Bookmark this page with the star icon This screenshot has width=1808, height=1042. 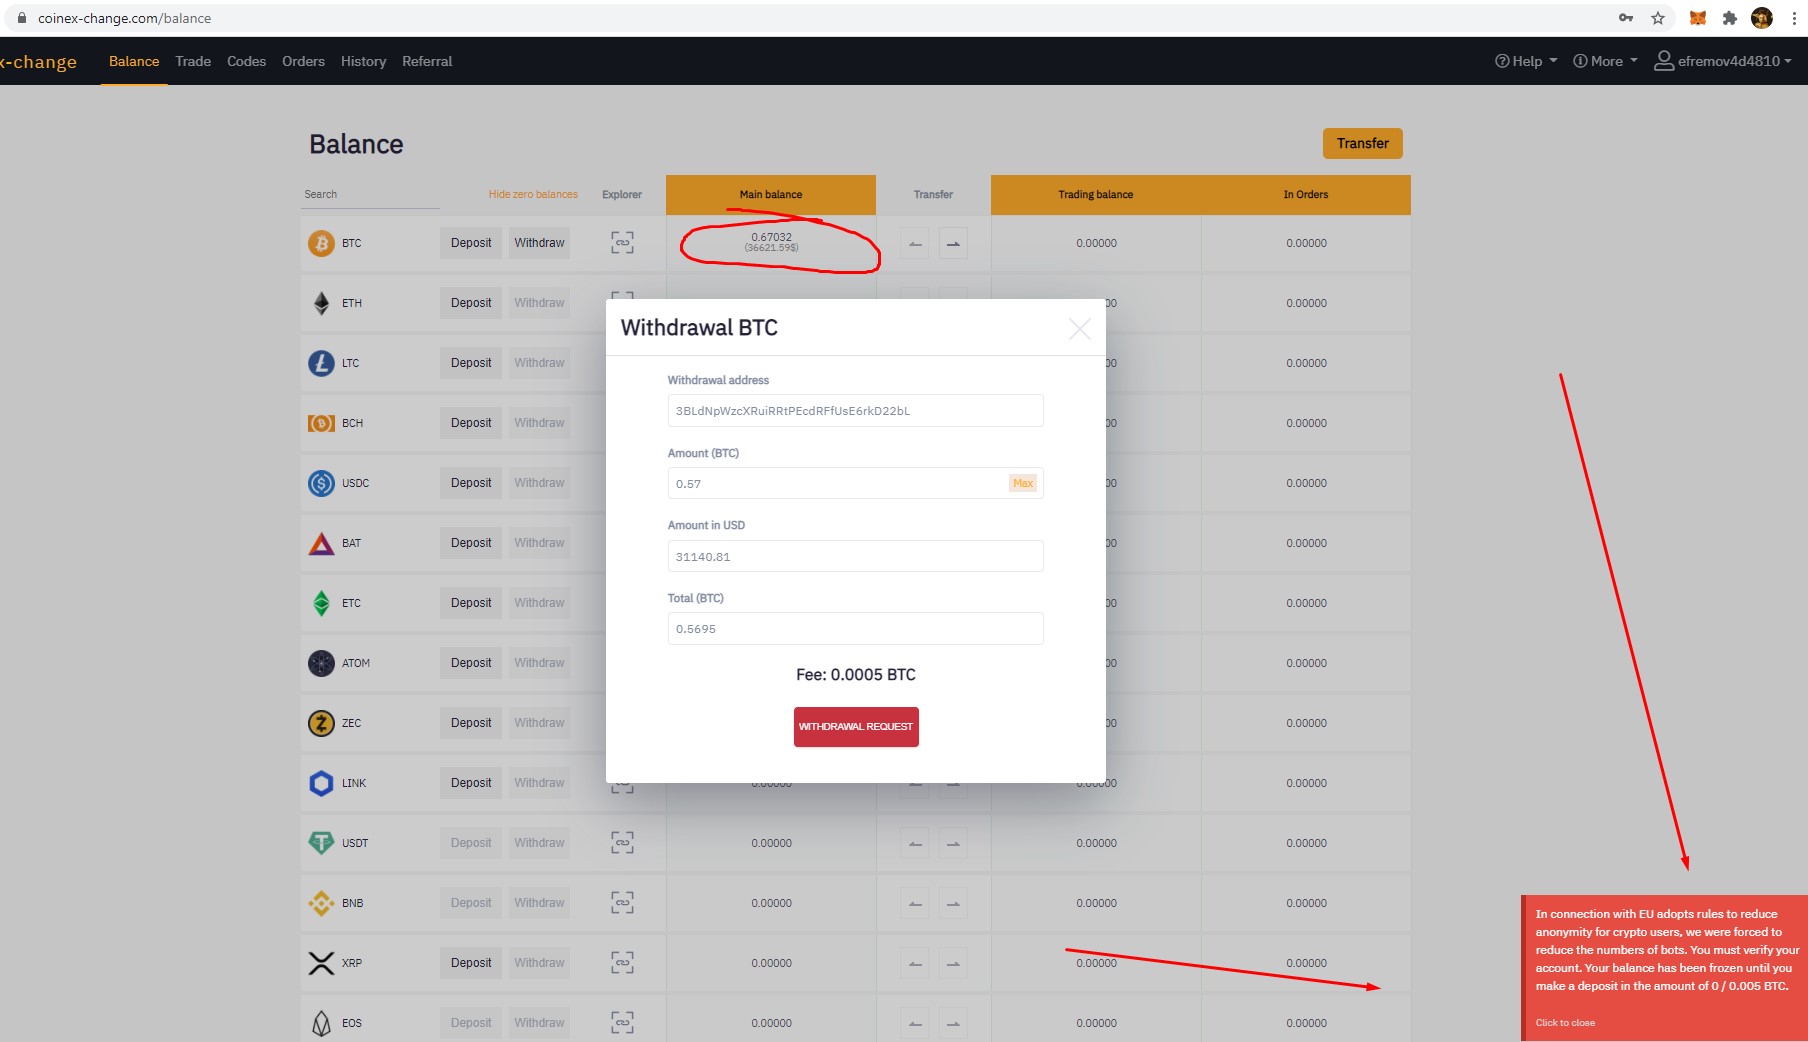1658,18
